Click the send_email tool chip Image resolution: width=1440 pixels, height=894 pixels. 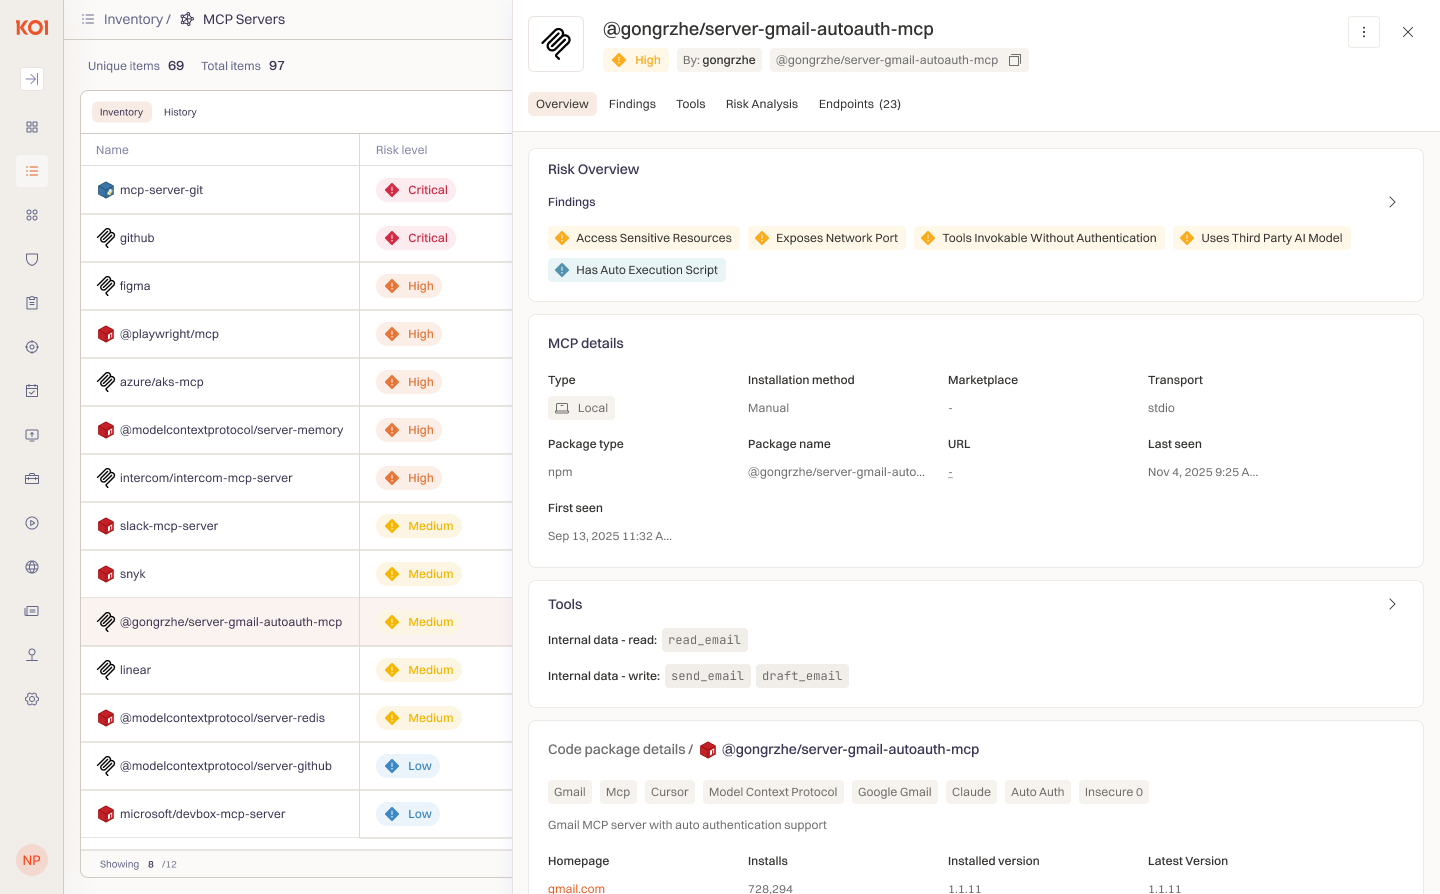(x=708, y=676)
